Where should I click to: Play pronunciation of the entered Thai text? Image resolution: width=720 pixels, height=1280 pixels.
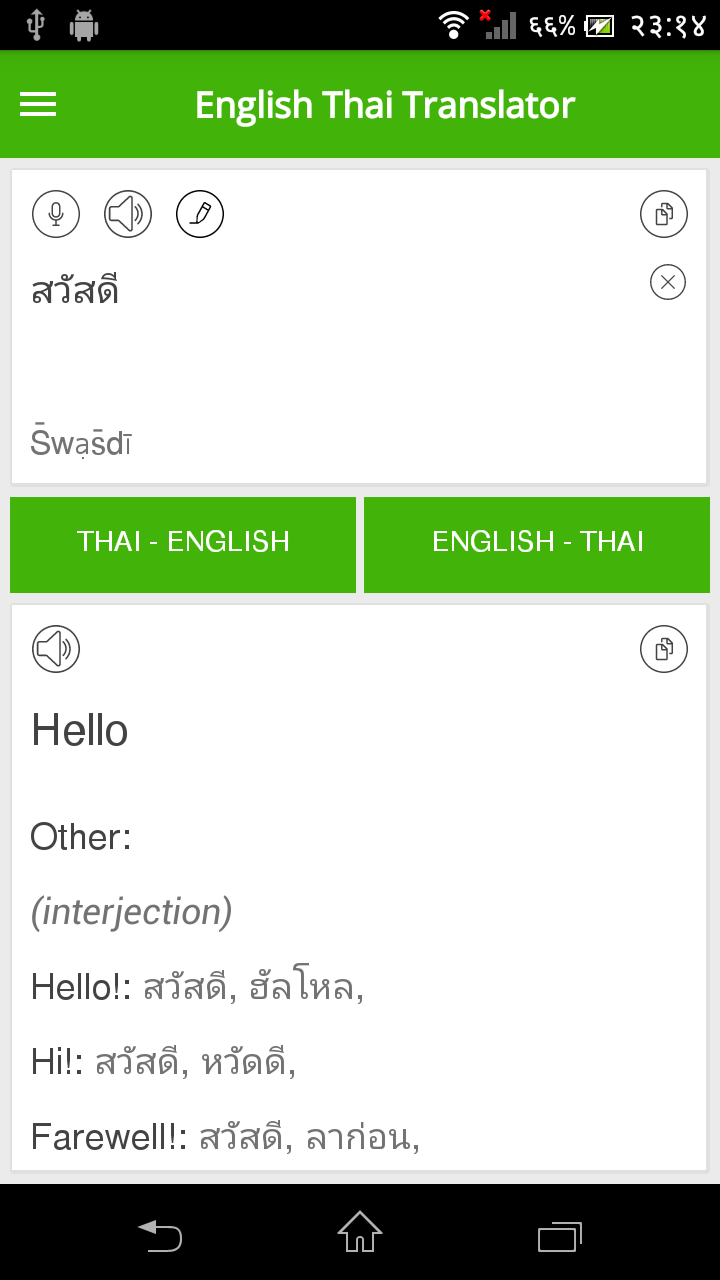pyautogui.click(x=127, y=213)
